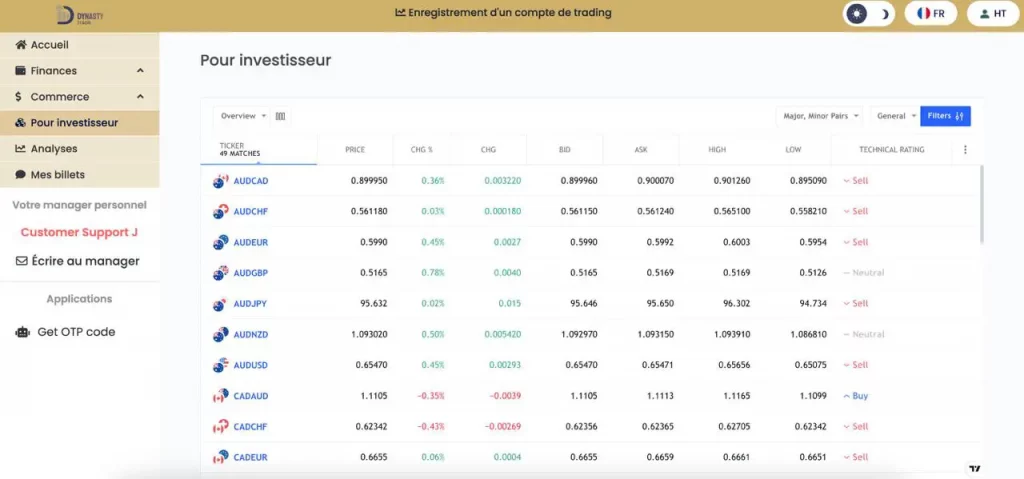The width and height of the screenshot is (1024, 479).
Task: Click the home icon beside Accueil
Action: click(20, 45)
